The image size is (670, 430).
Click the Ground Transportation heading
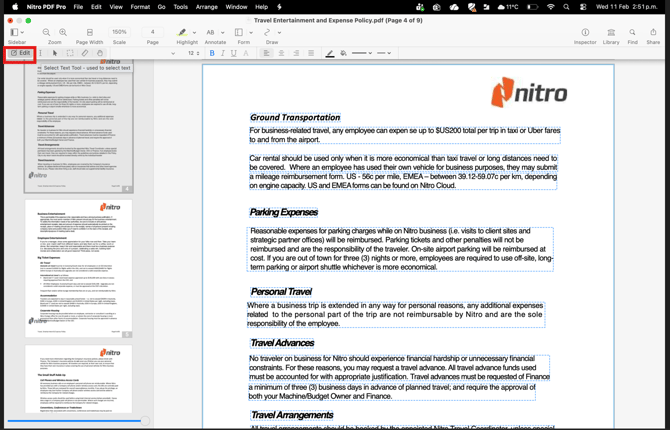pos(295,117)
